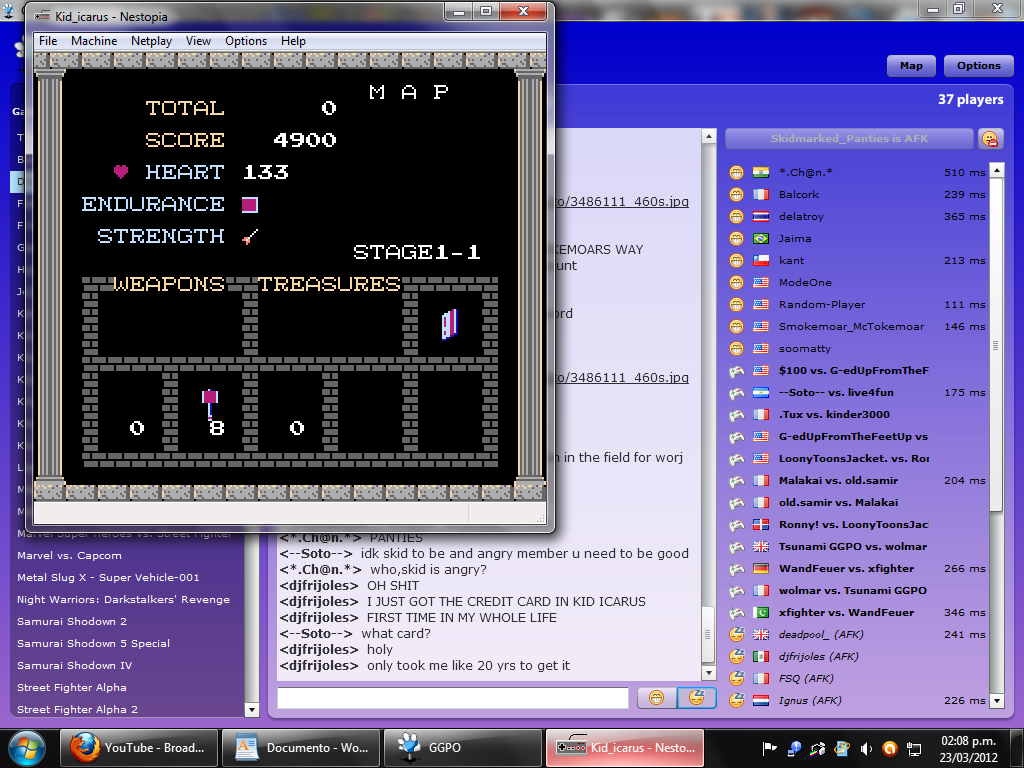The width and height of the screenshot is (1024, 768).
Task: Select the smiley status icon beside Balcork
Action: click(x=737, y=195)
